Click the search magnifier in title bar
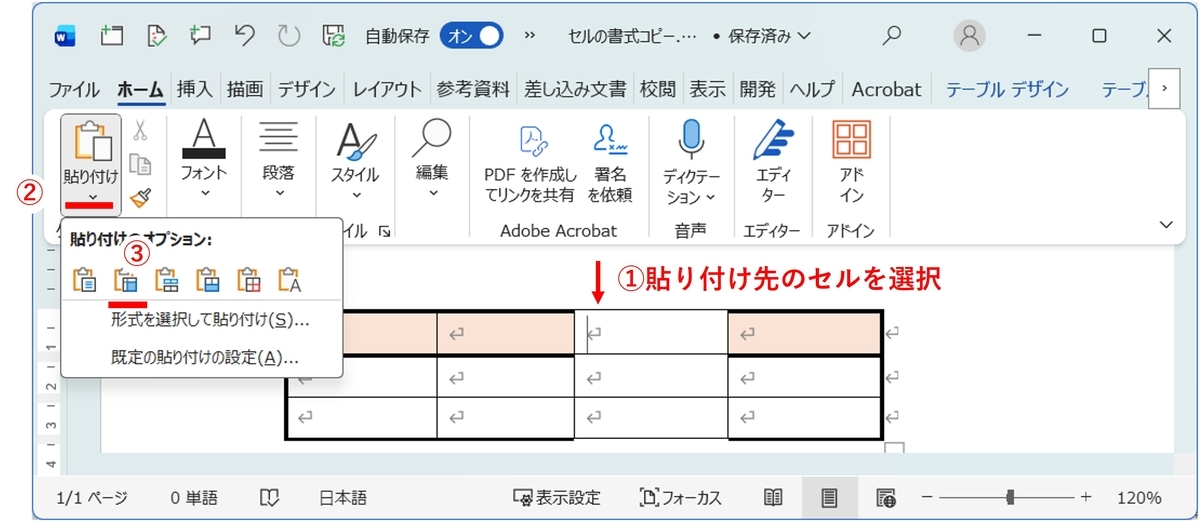The width and height of the screenshot is (1200, 522). tap(892, 36)
